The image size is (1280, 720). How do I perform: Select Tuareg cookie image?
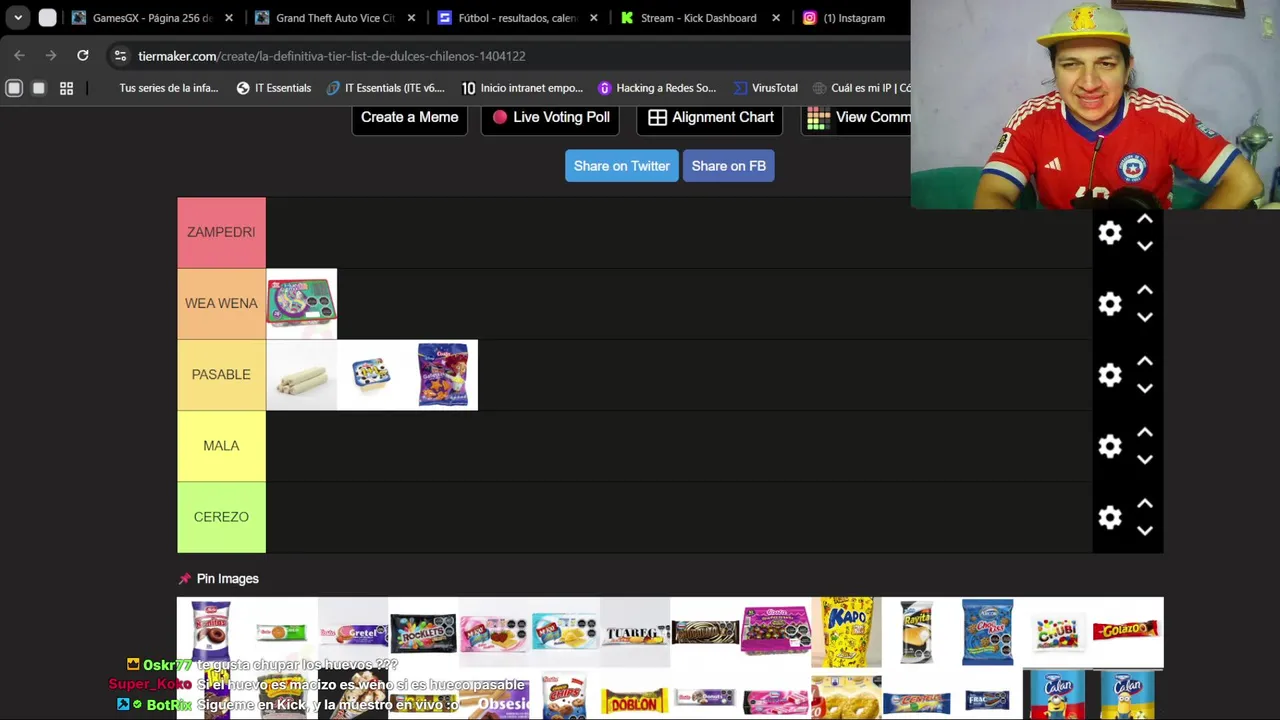[x=634, y=633]
